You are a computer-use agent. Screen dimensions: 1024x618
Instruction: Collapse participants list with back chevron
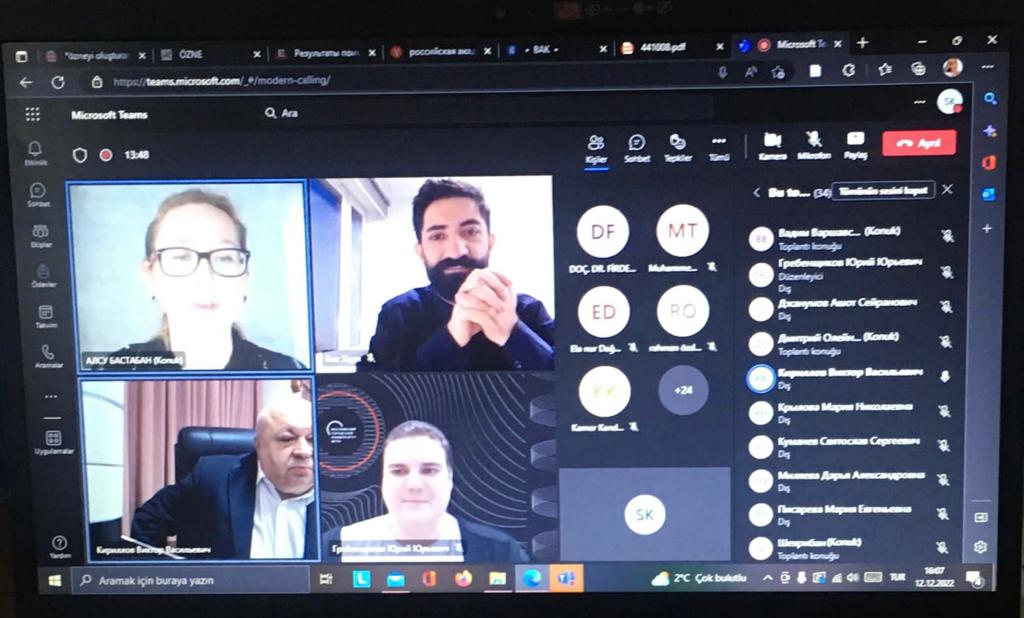tap(757, 192)
